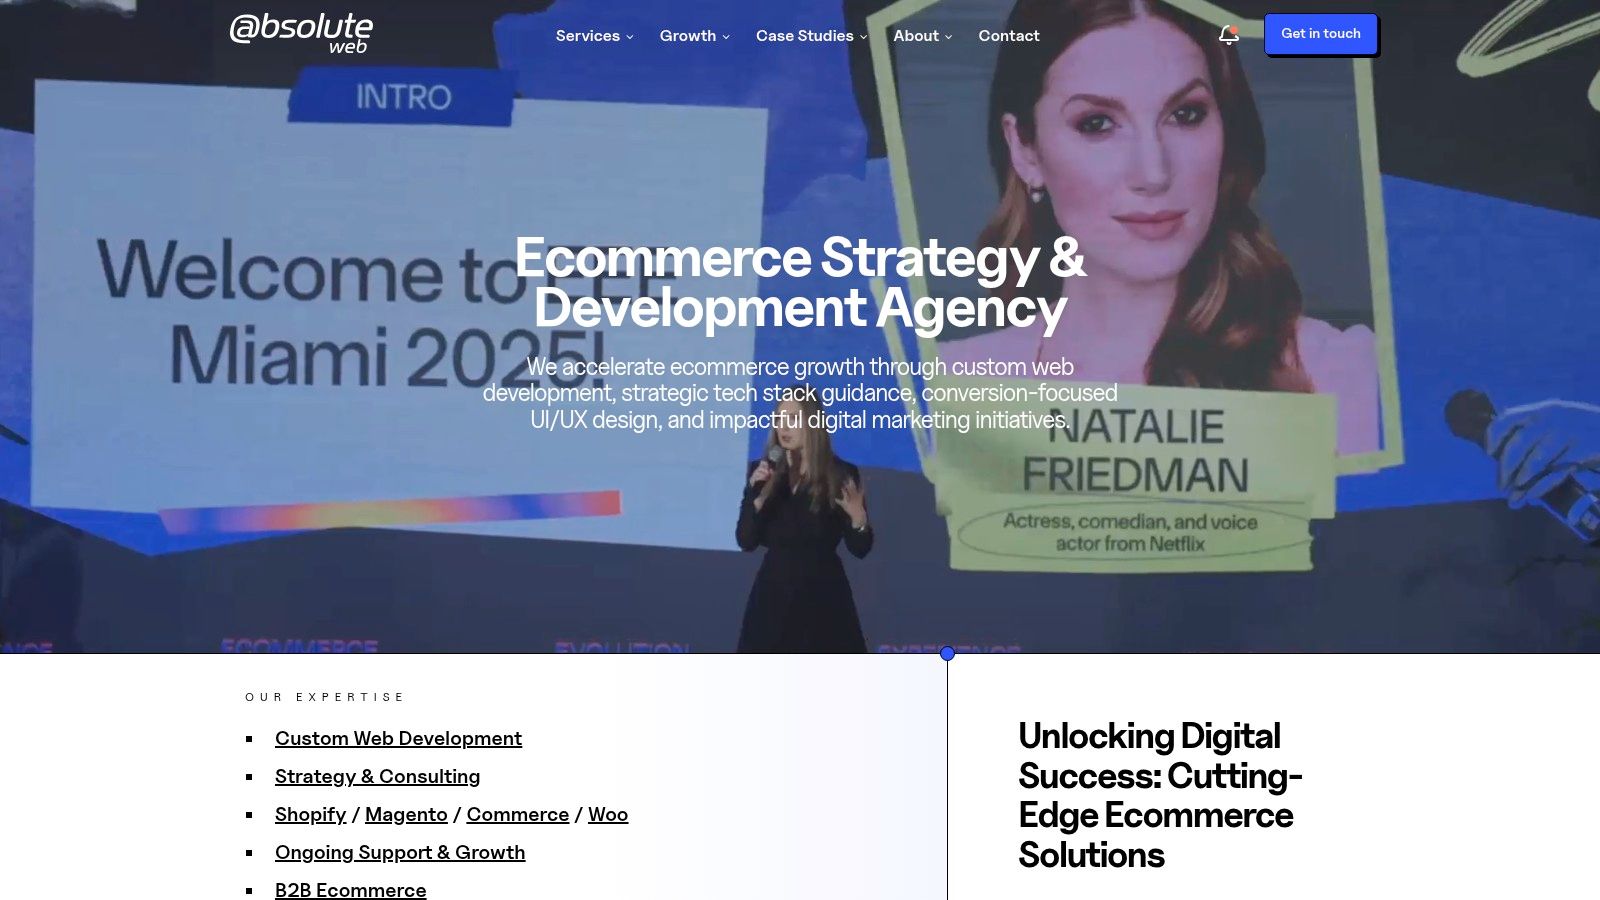Open the Ongoing Support & Growth link
The image size is (1600, 900).
click(400, 852)
